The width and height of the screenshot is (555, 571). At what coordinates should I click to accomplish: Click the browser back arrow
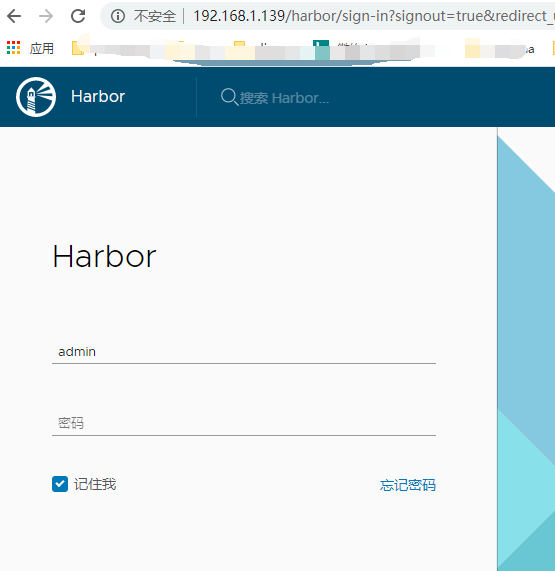point(14,16)
